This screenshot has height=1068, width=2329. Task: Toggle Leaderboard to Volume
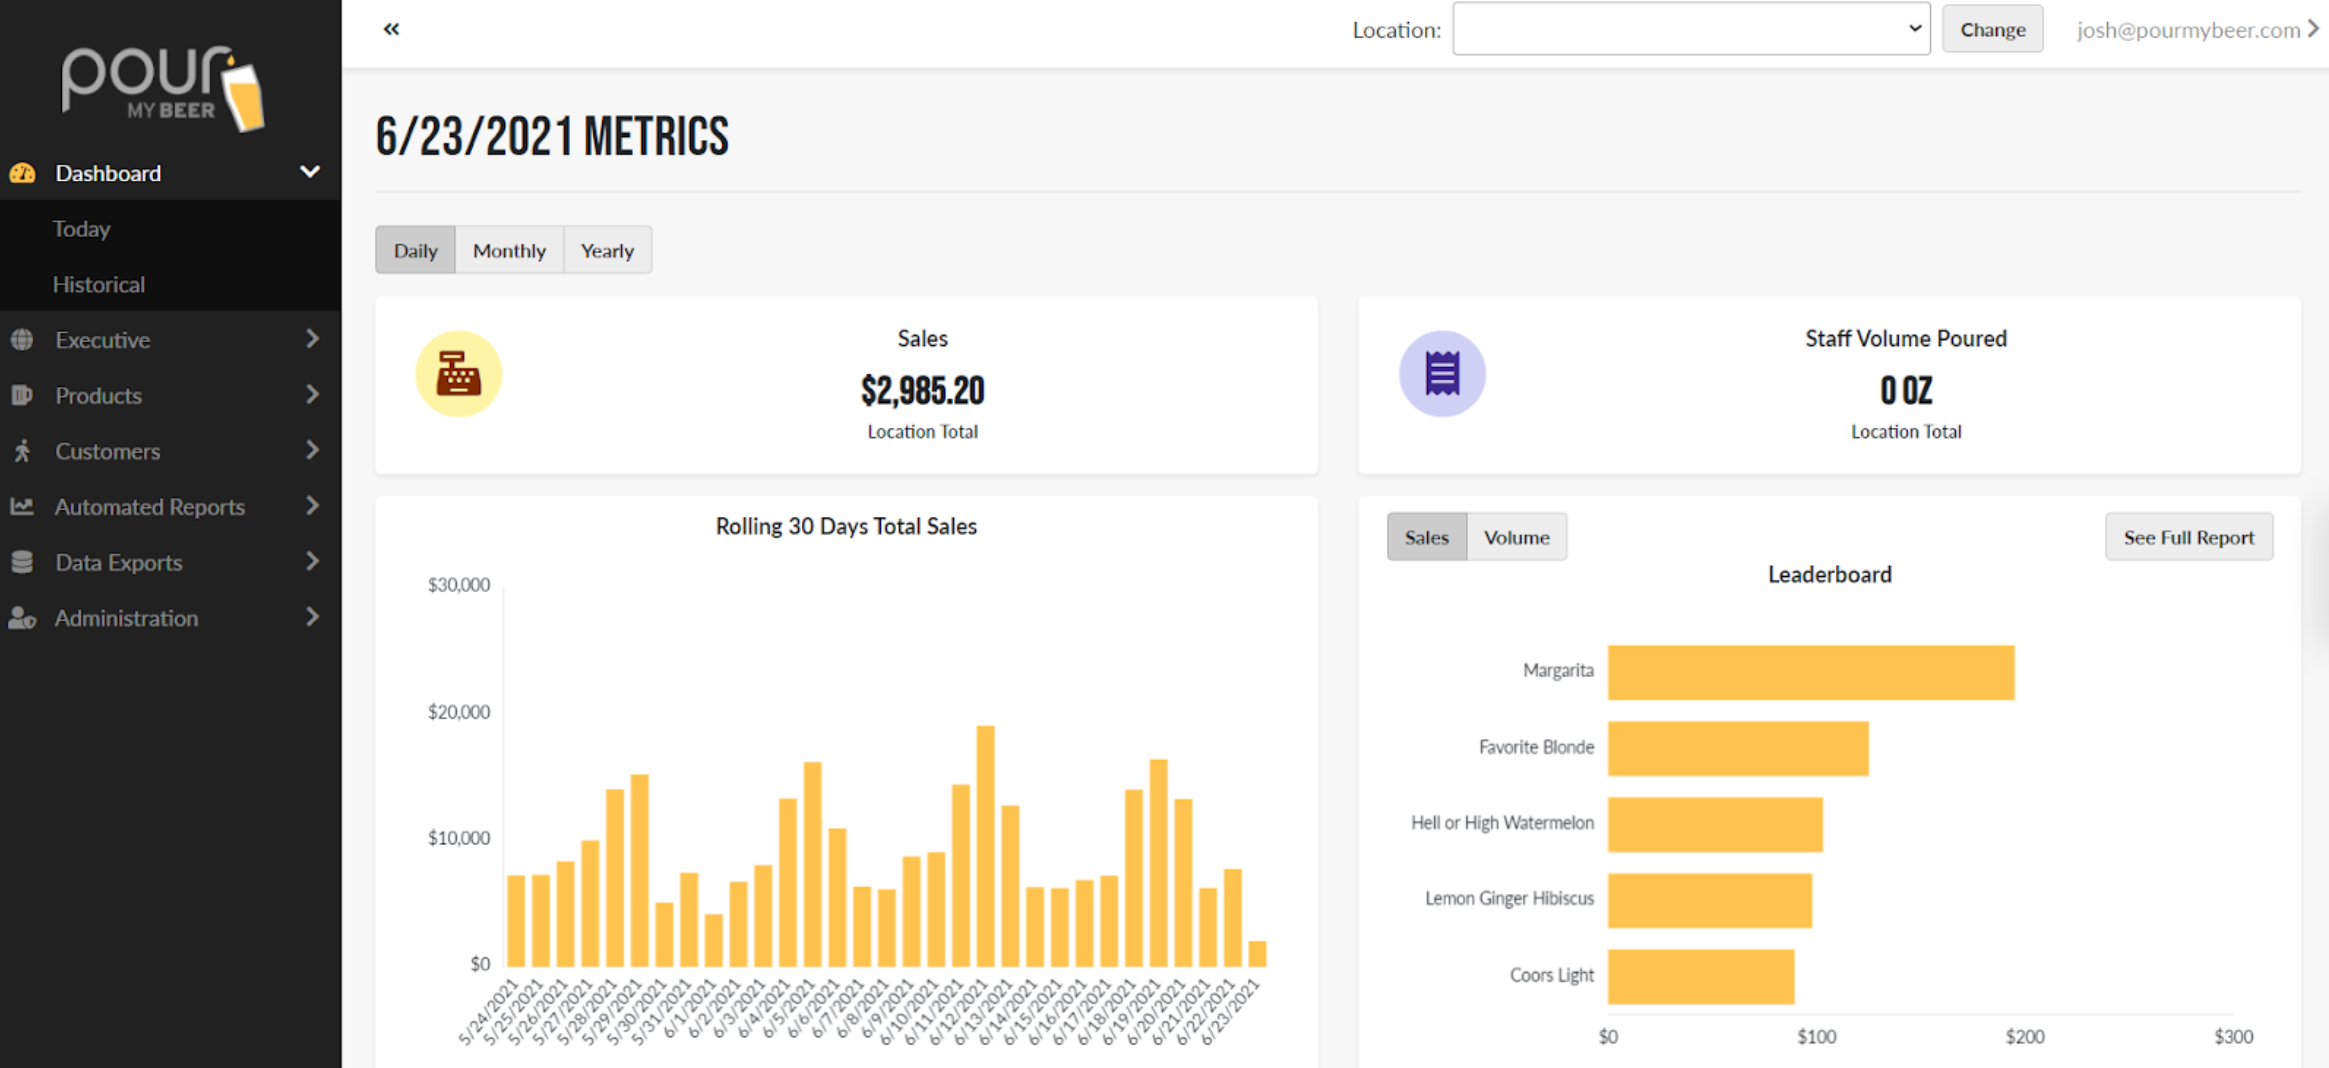click(1516, 537)
